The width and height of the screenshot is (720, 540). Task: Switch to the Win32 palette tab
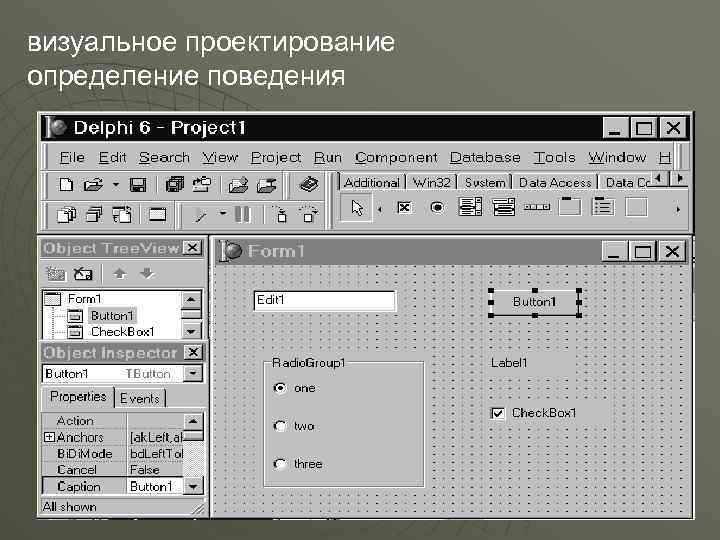pyautogui.click(x=432, y=182)
